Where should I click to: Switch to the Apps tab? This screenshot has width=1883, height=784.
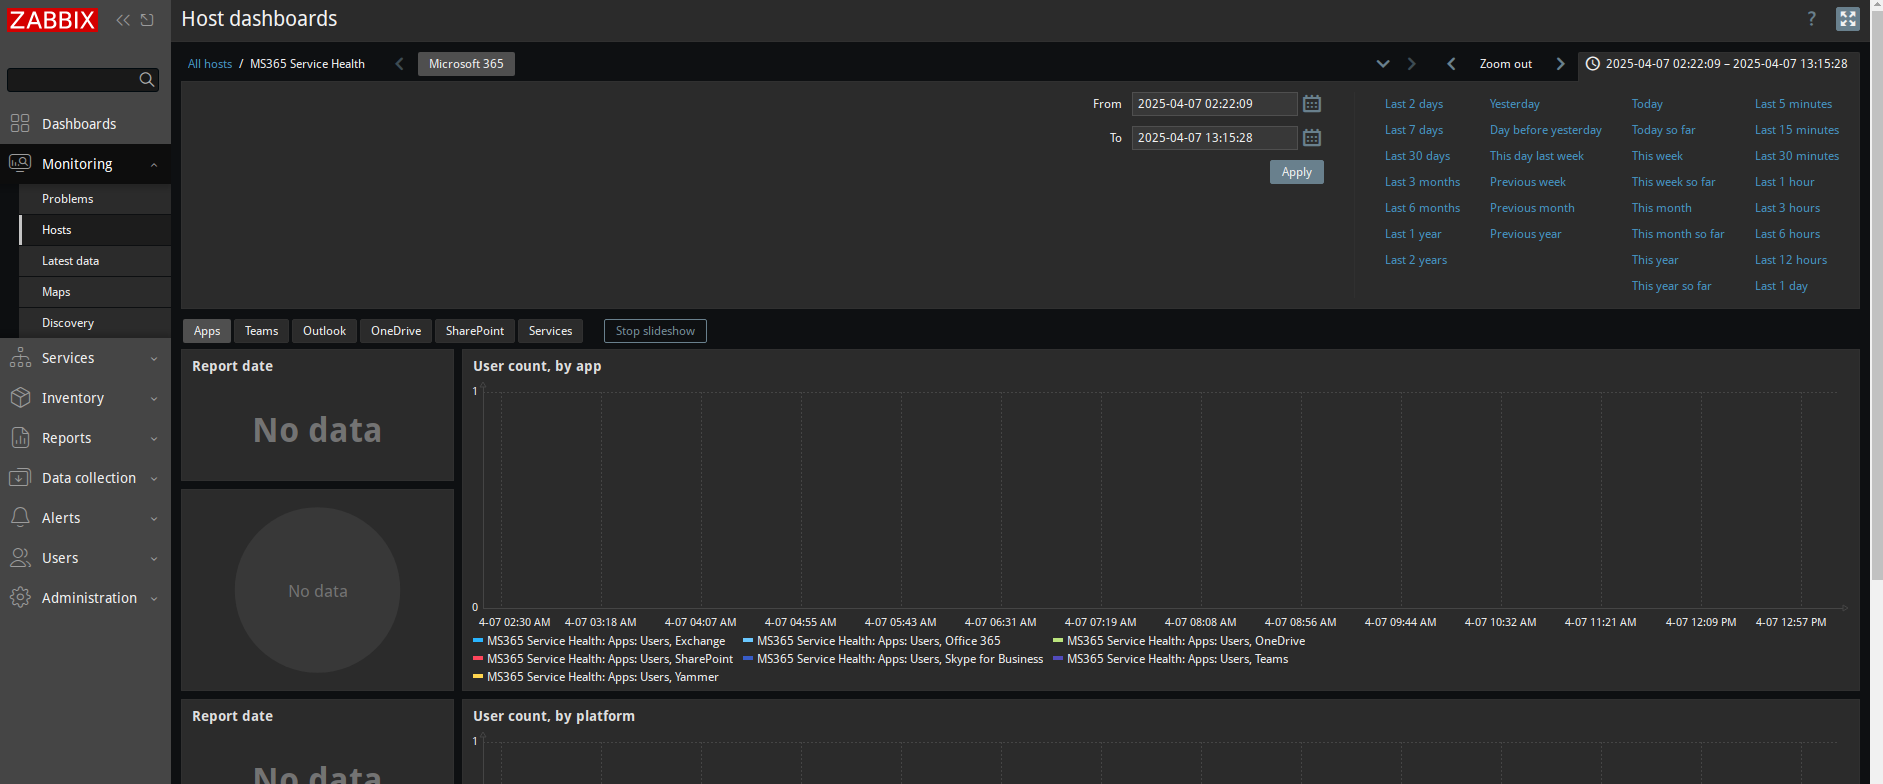click(207, 331)
